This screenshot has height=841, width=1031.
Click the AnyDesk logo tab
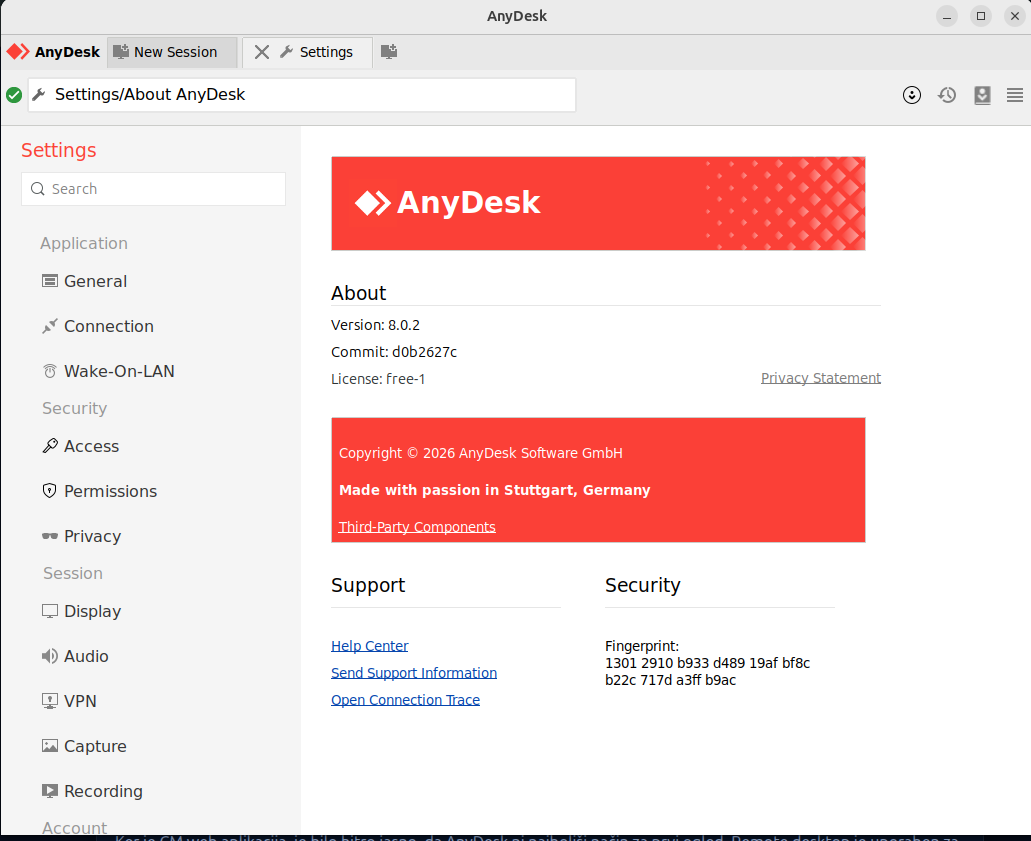click(53, 52)
